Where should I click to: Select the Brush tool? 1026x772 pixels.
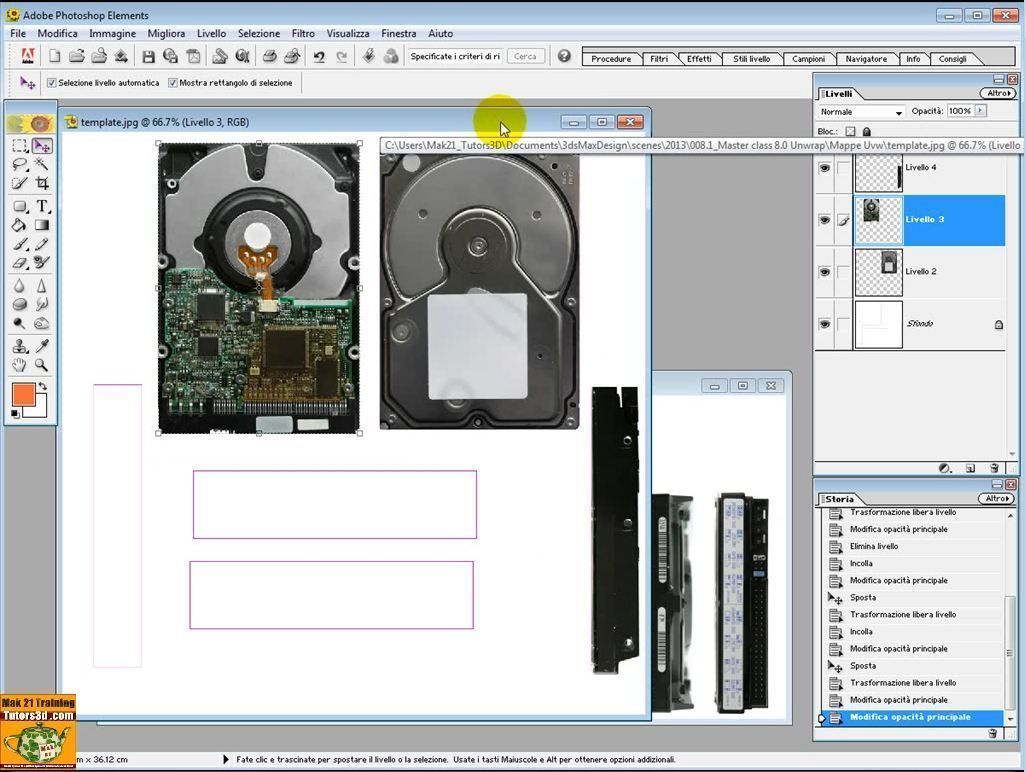tap(20, 244)
